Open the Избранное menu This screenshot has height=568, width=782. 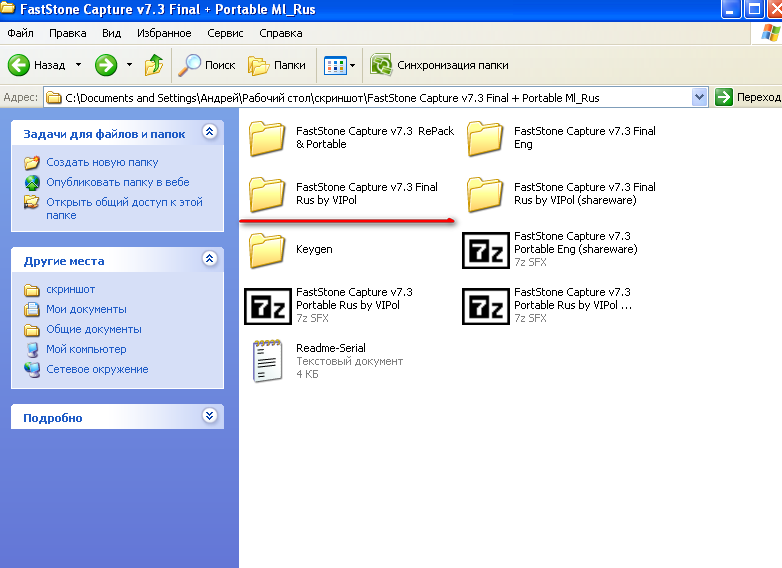(x=164, y=33)
